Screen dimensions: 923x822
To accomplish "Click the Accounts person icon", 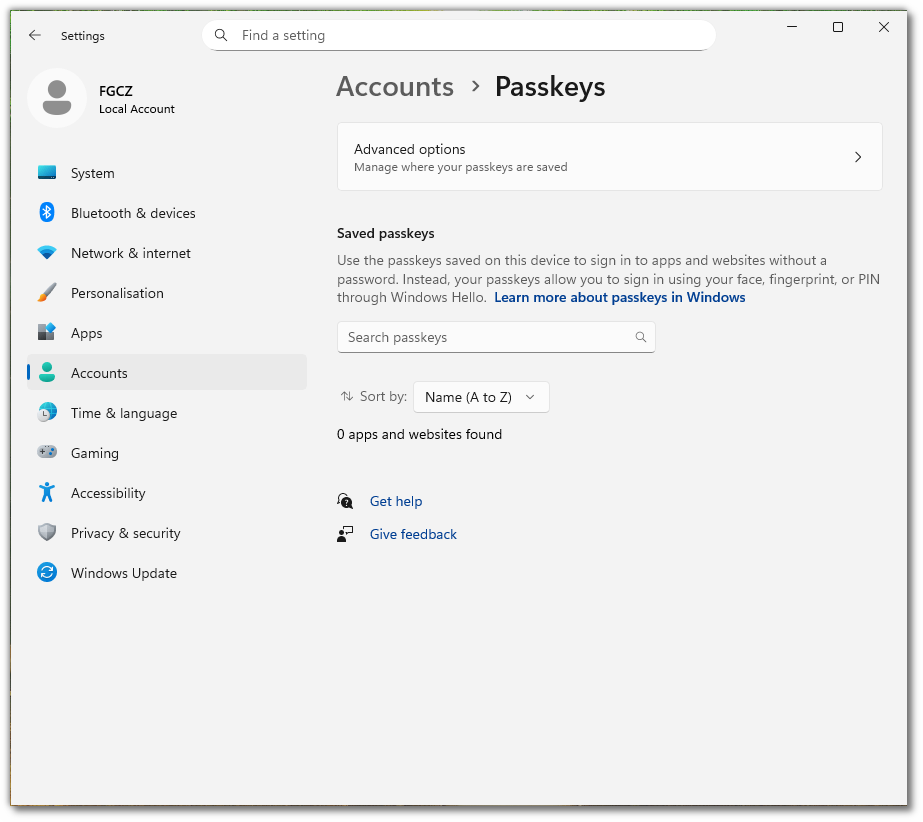I will click(47, 373).
